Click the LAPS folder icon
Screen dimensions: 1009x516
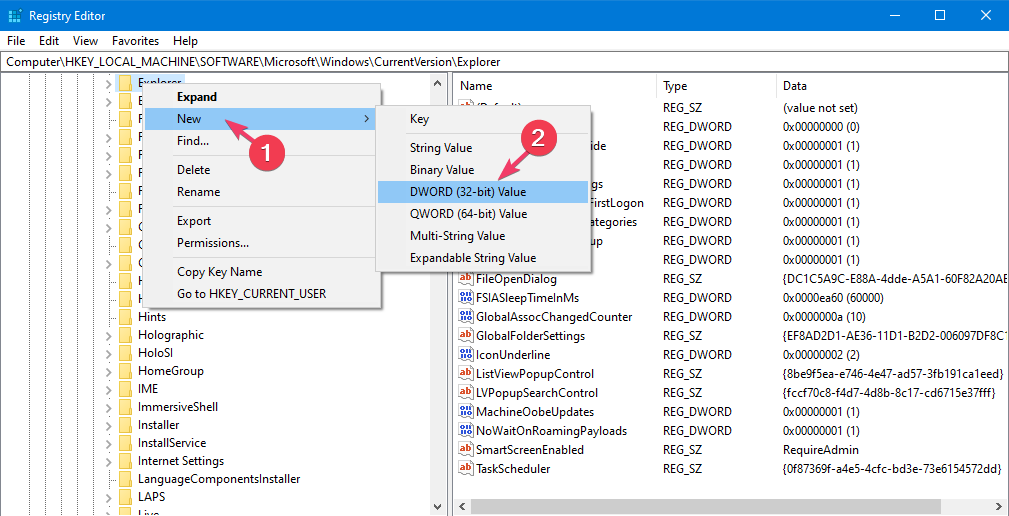pyautogui.click(x=125, y=497)
